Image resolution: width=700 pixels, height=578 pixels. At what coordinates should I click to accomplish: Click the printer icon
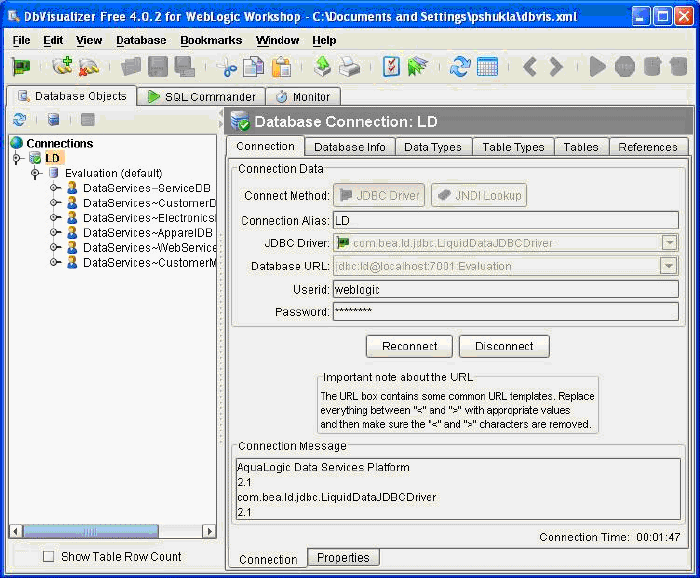click(349, 67)
